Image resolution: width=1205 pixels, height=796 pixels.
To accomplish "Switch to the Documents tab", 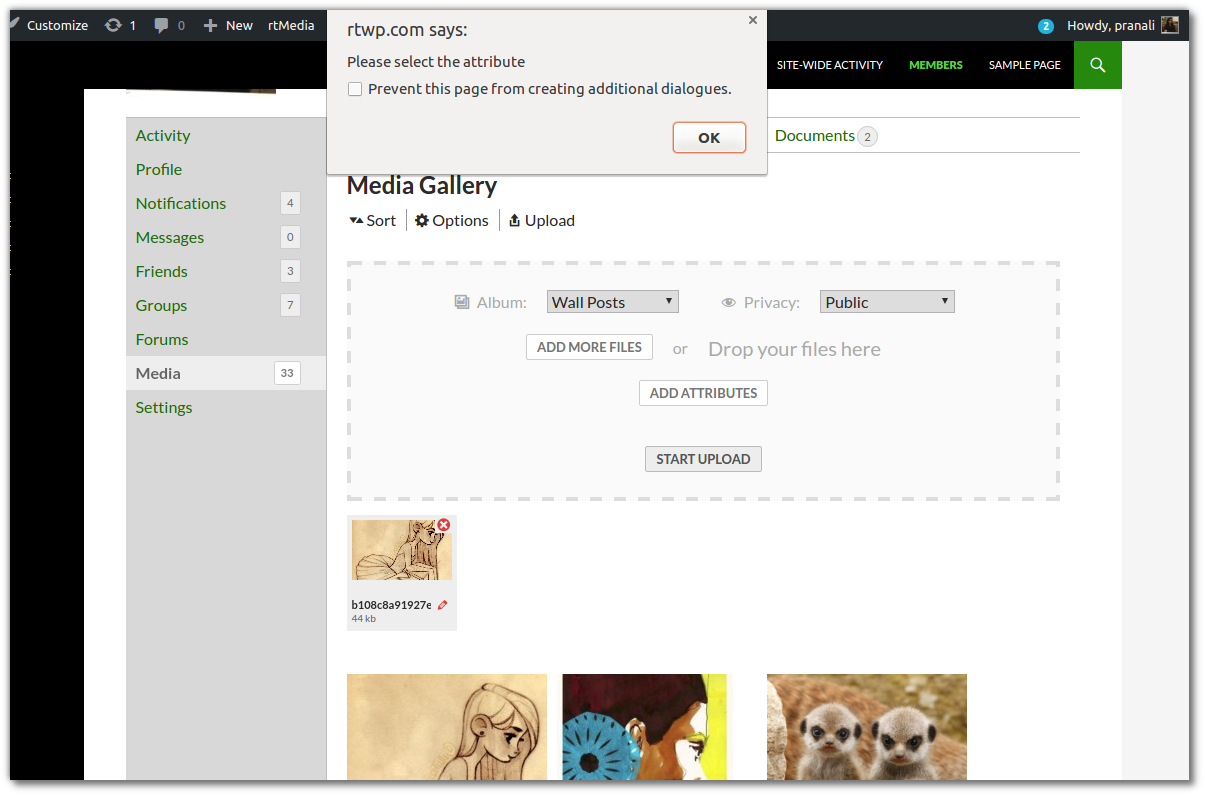I will click(815, 136).
